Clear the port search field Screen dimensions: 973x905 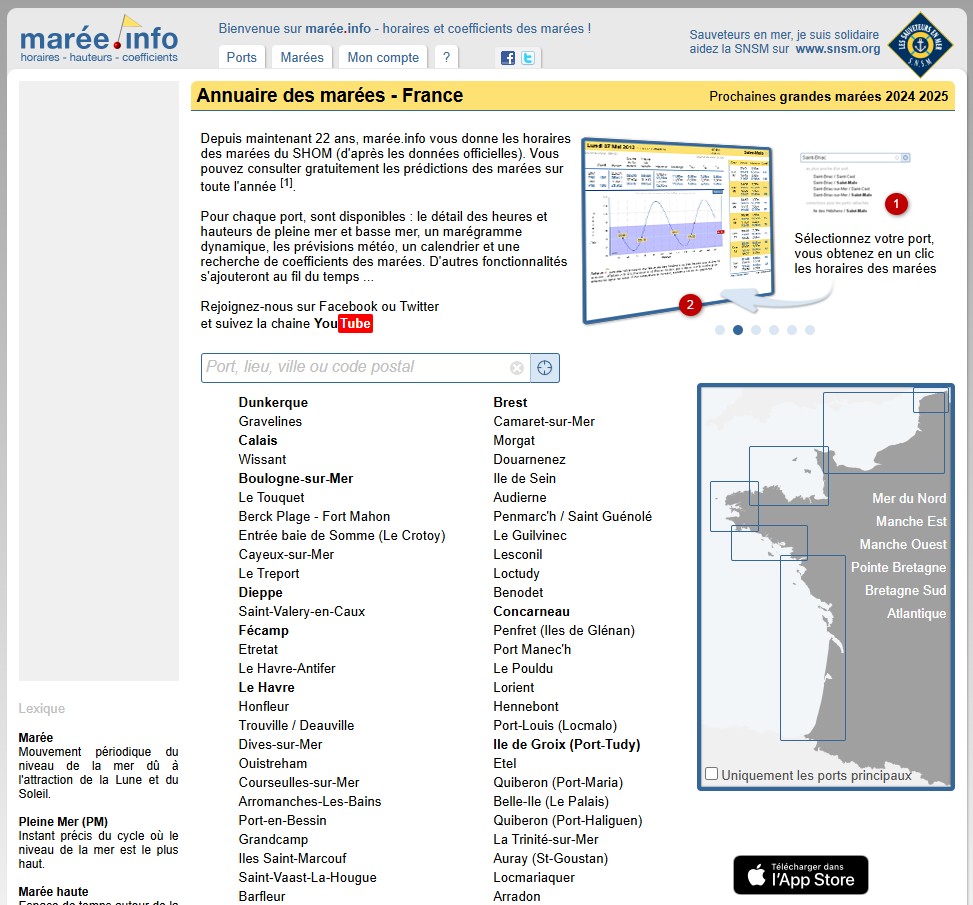coord(517,368)
